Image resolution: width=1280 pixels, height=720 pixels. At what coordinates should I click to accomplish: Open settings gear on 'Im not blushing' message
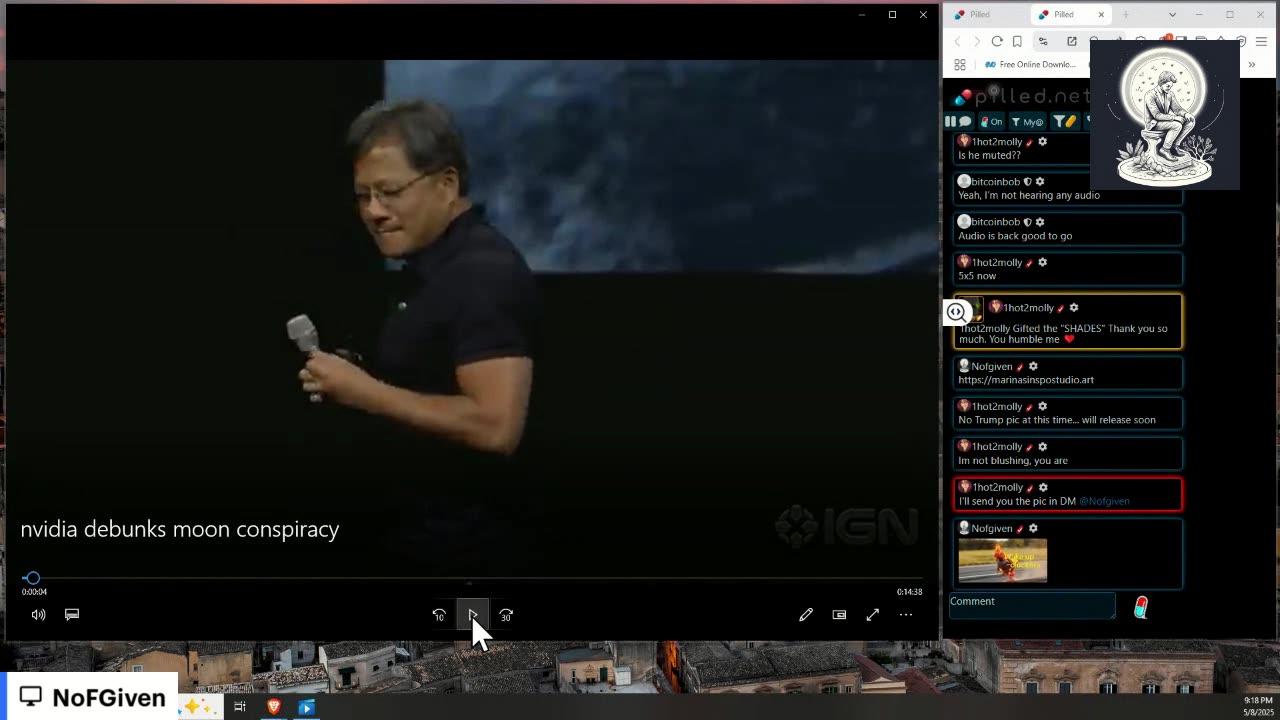point(1042,447)
